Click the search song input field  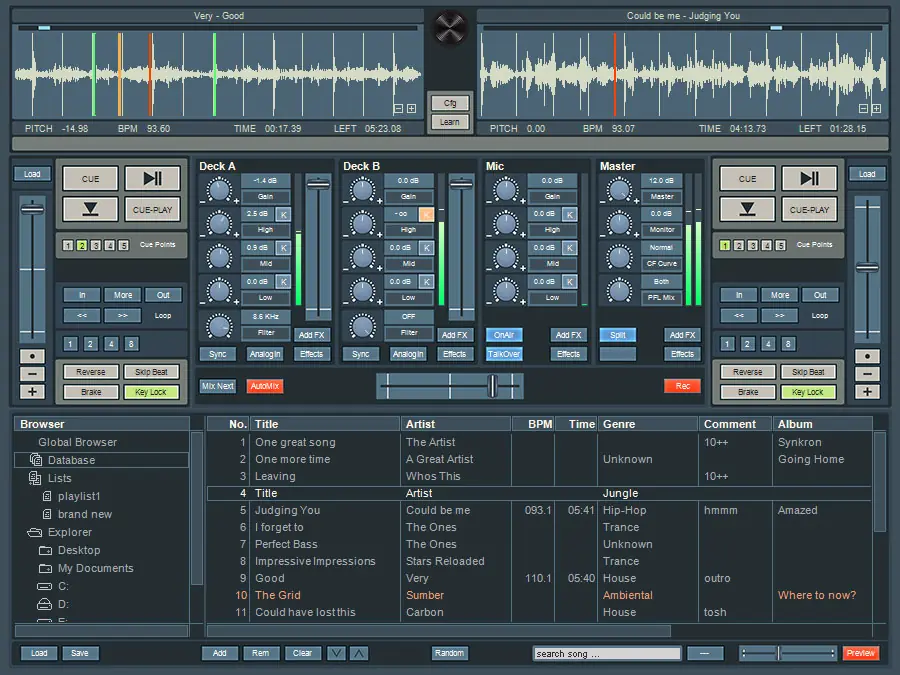[x=607, y=654]
